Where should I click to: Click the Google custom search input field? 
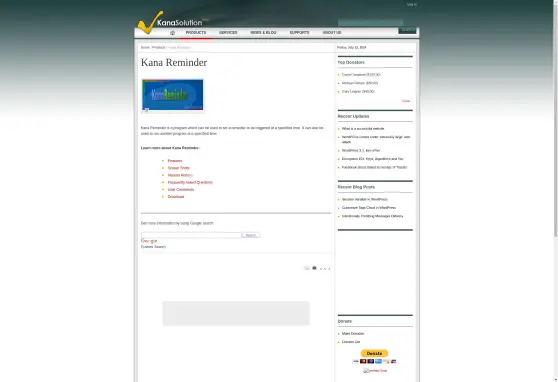point(191,235)
